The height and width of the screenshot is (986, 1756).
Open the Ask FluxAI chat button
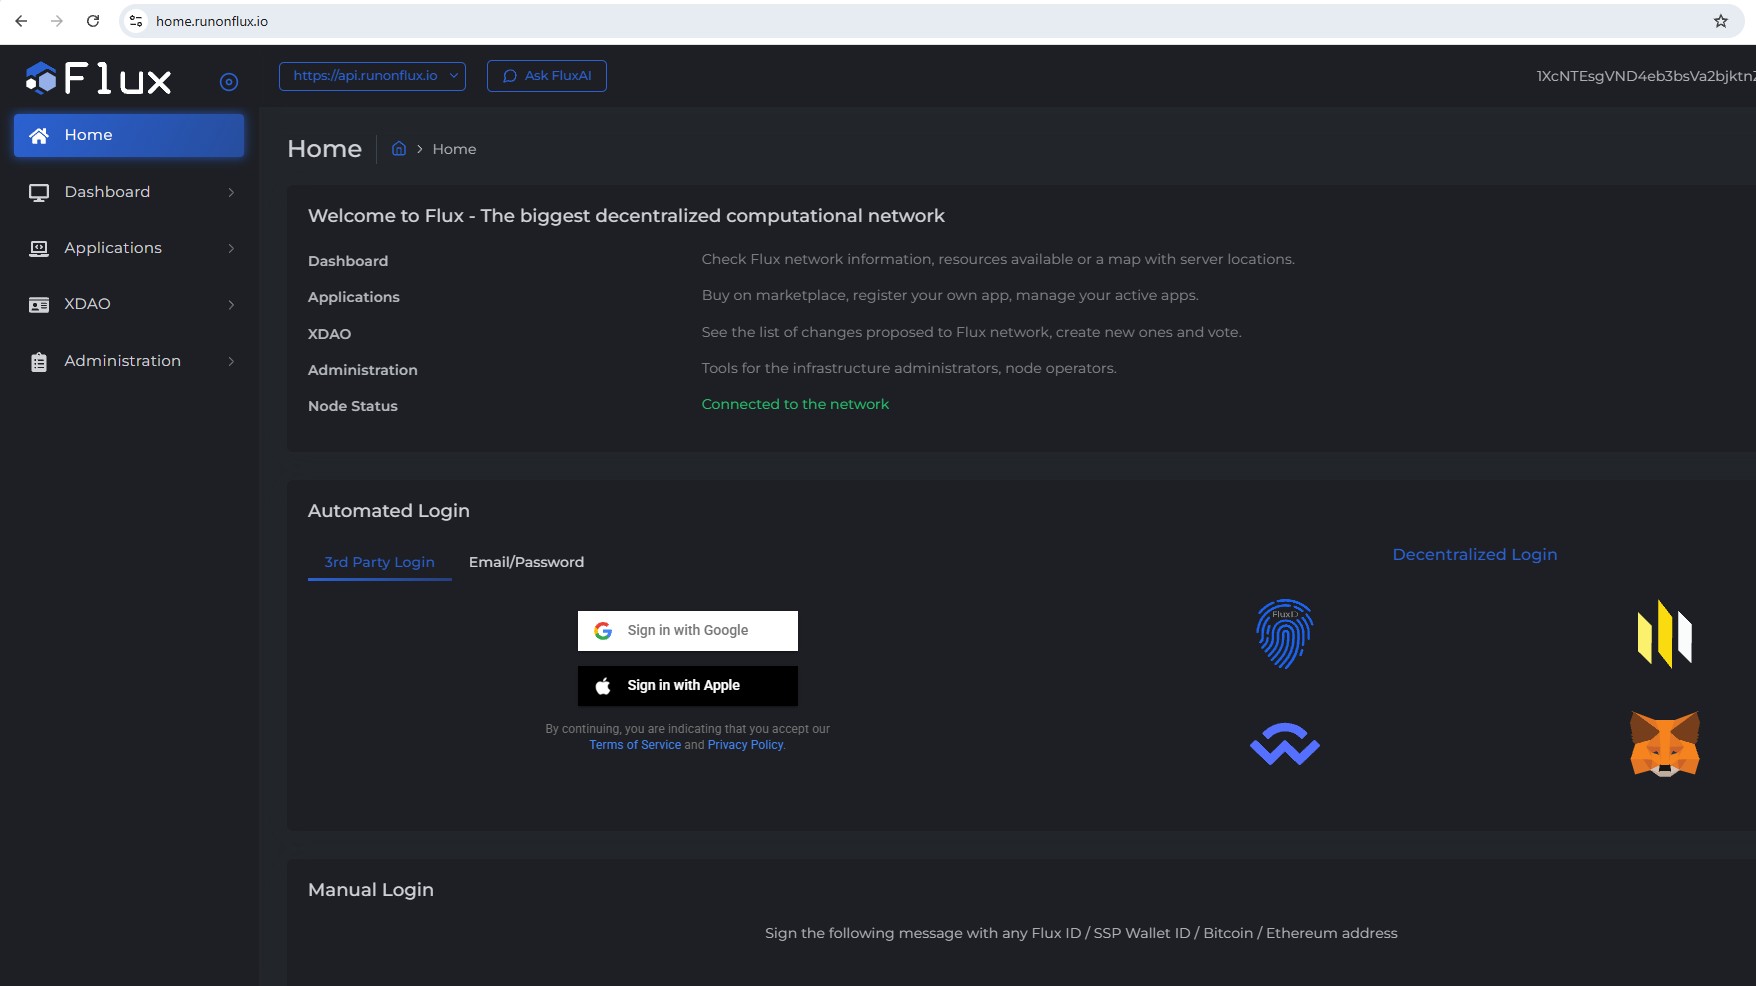tap(547, 76)
